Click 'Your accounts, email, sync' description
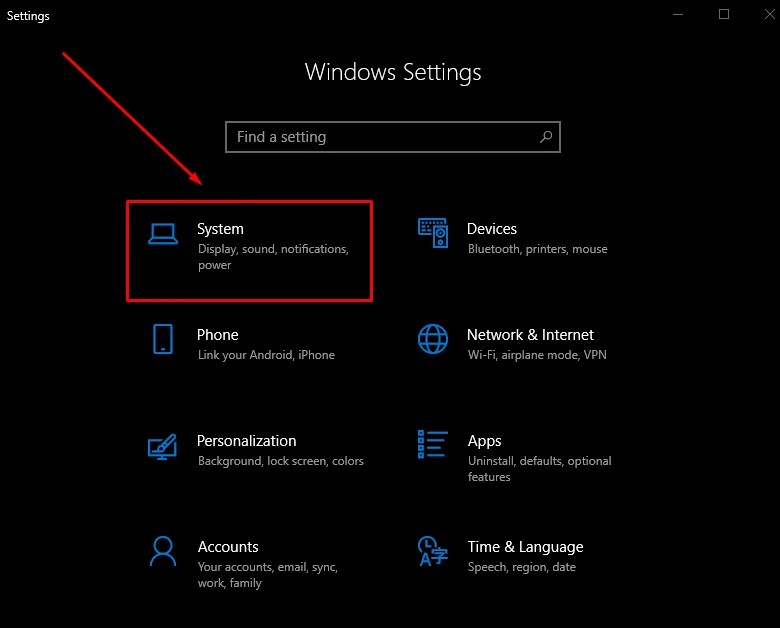Image resolution: width=780 pixels, height=628 pixels. 268,575
